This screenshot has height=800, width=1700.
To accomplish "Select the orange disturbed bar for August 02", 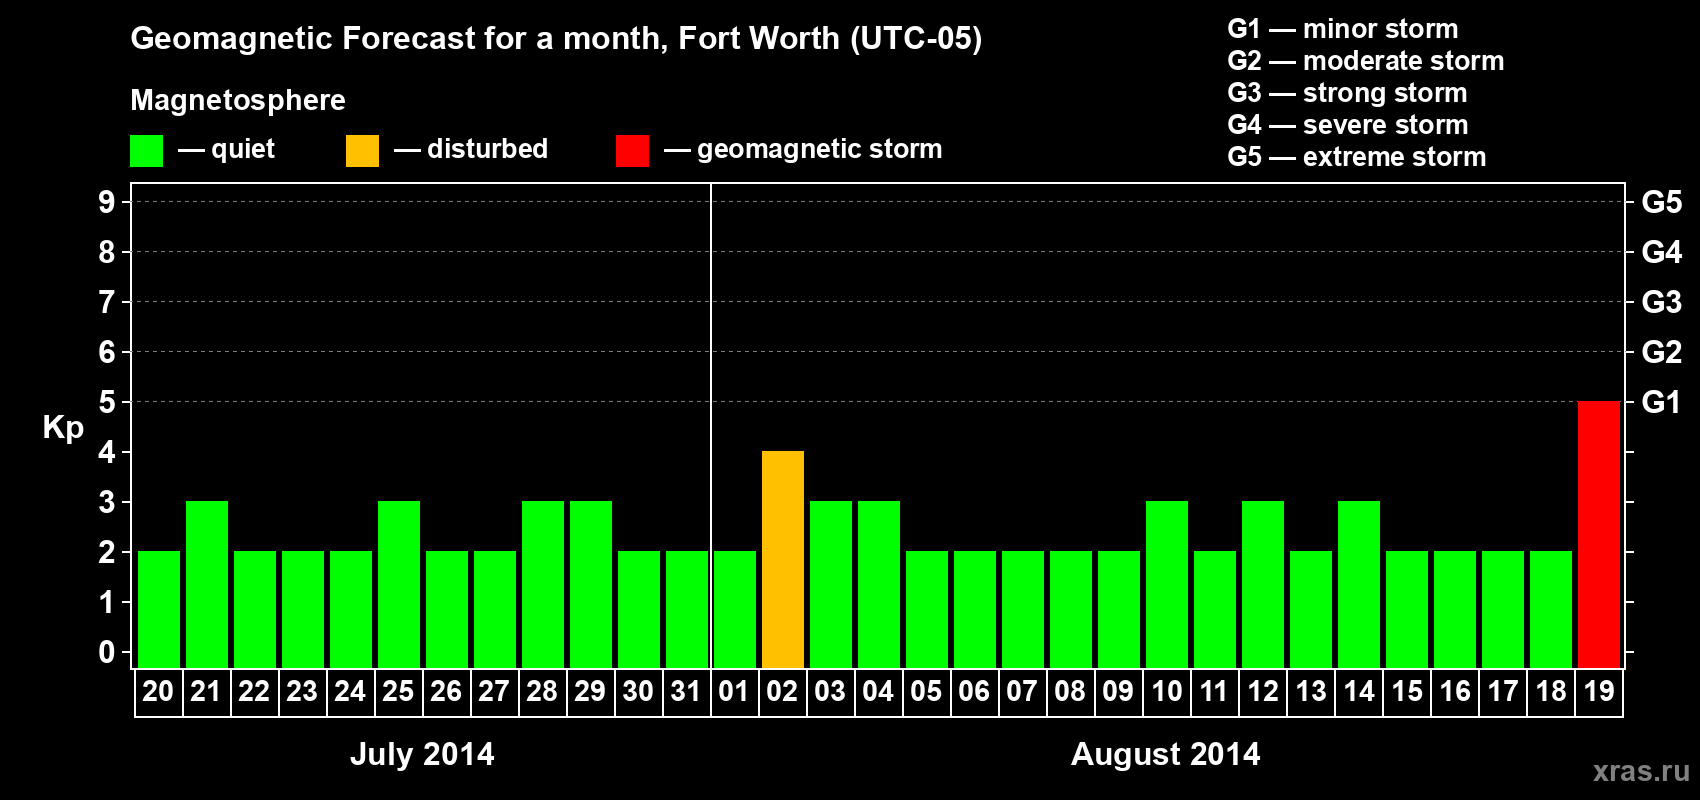I will click(x=783, y=560).
